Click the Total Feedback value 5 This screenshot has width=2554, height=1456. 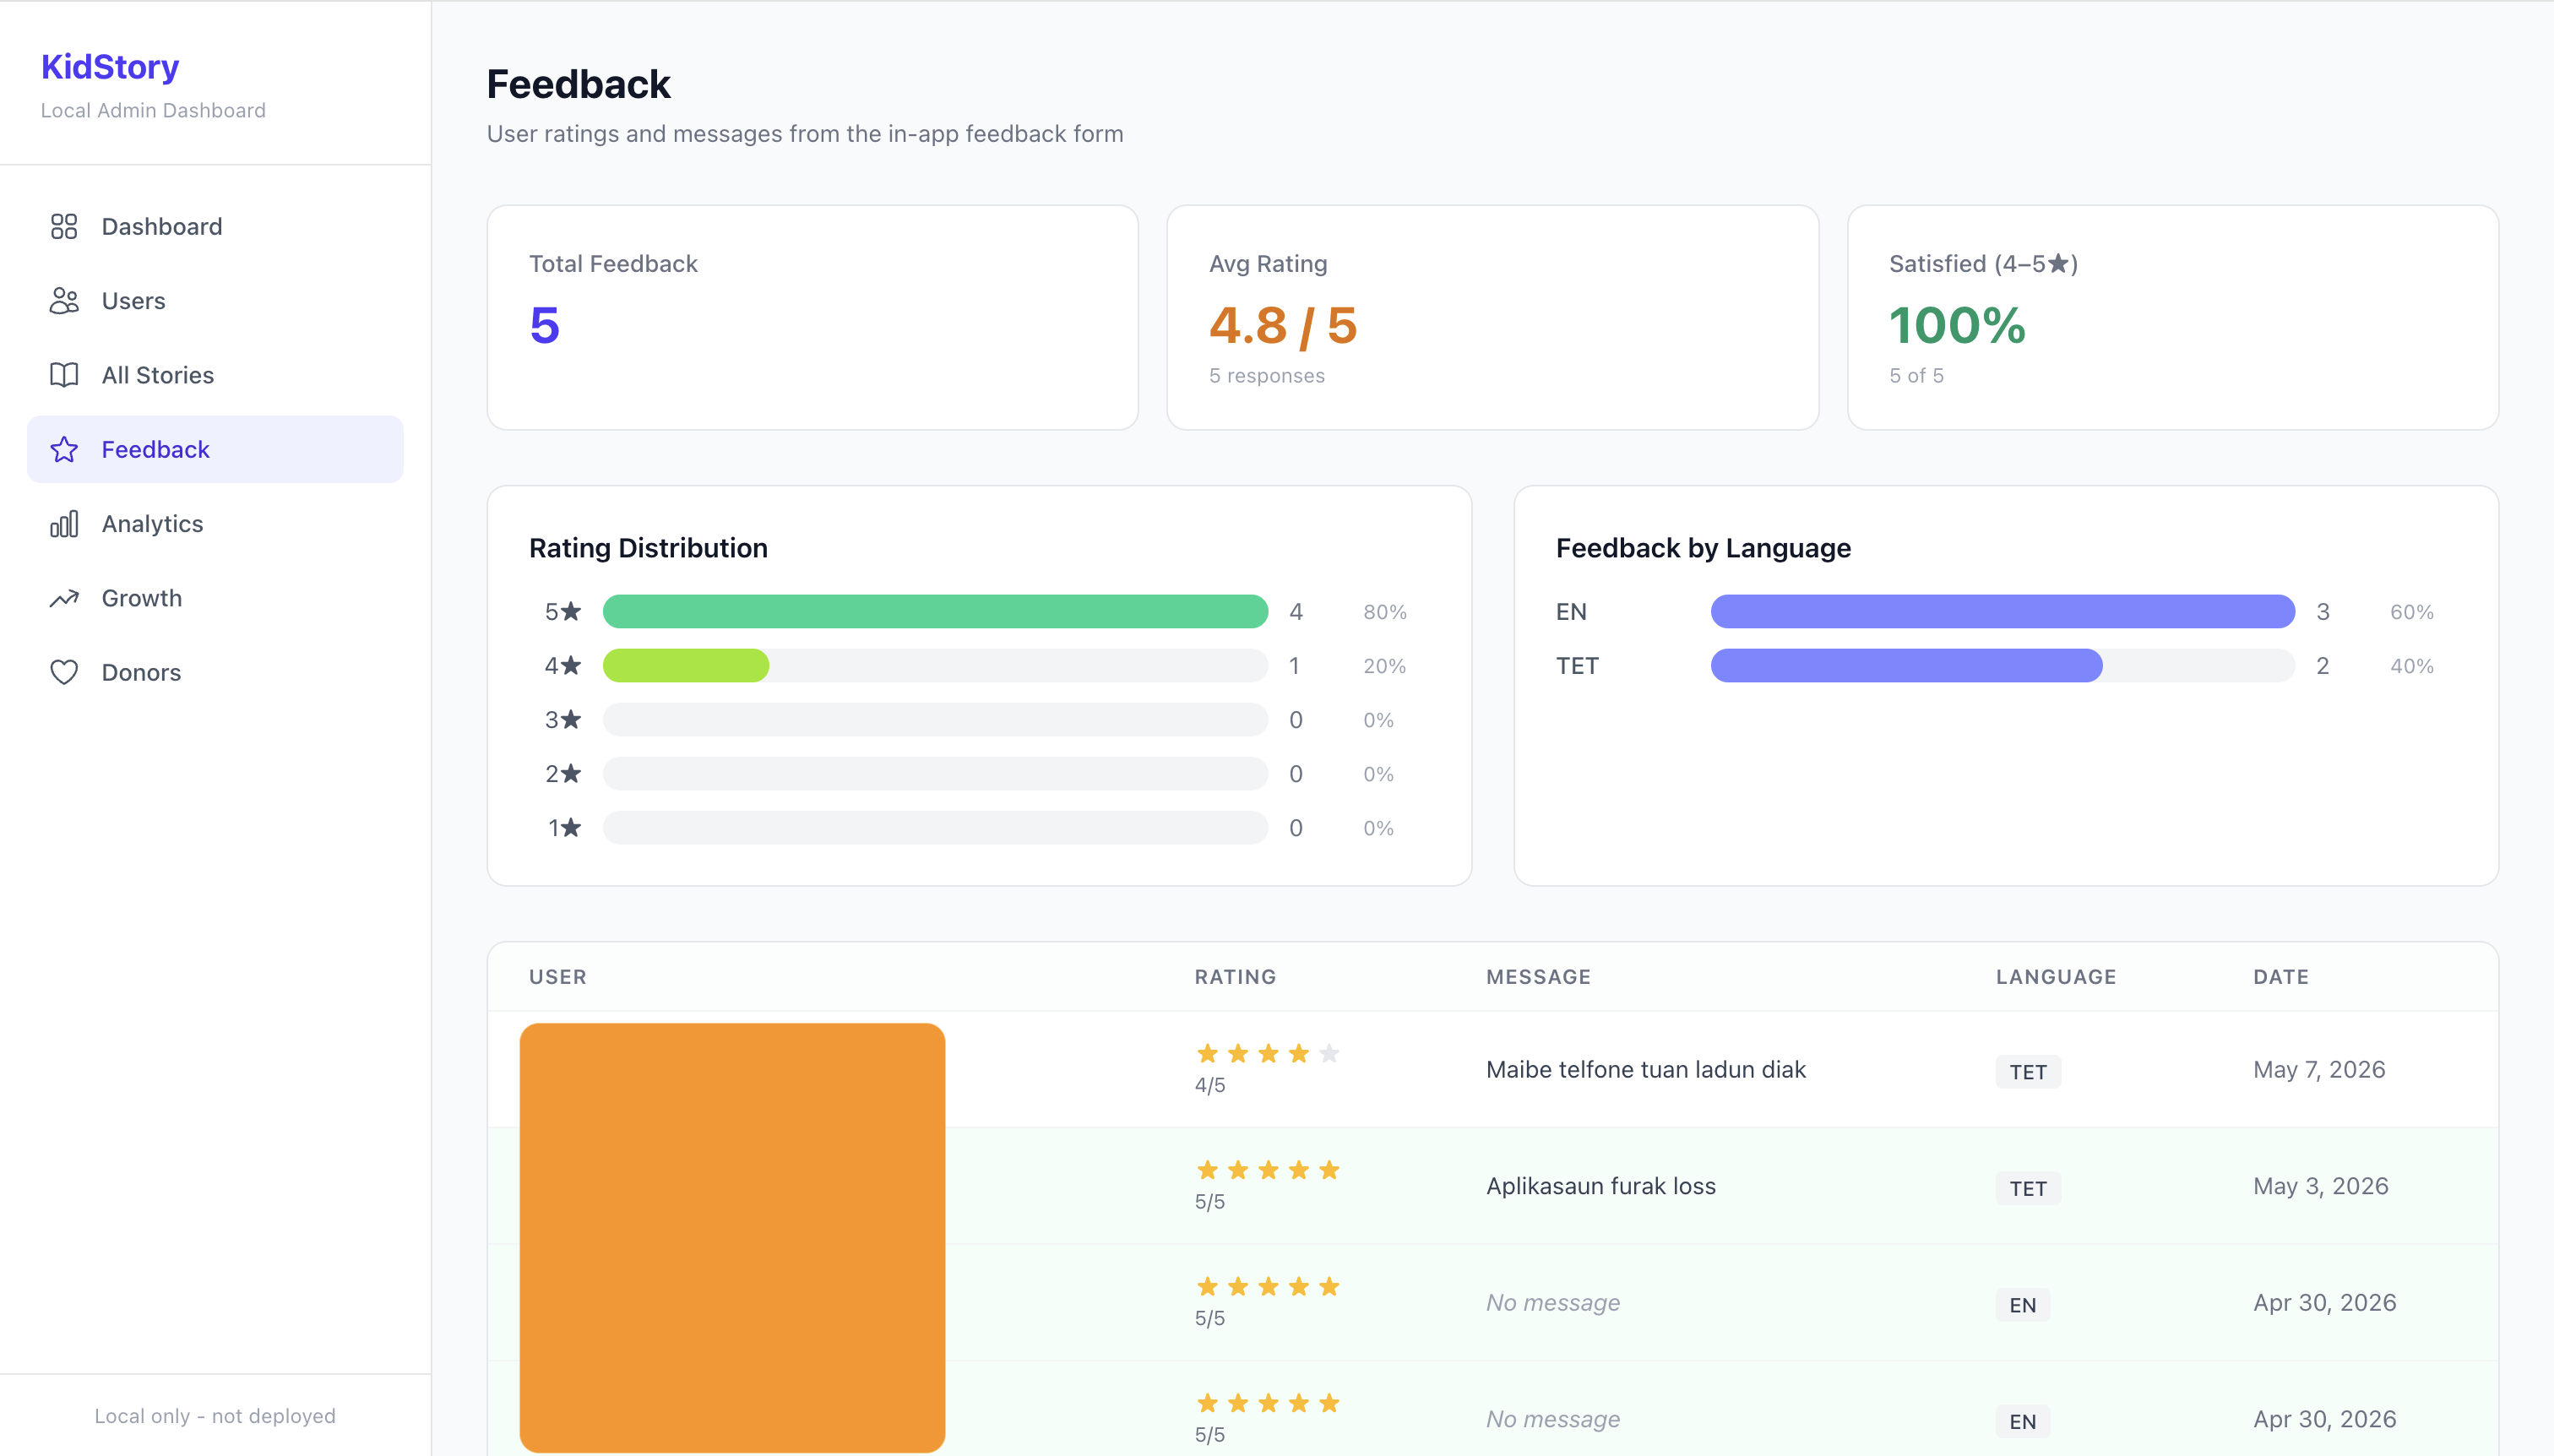(545, 326)
